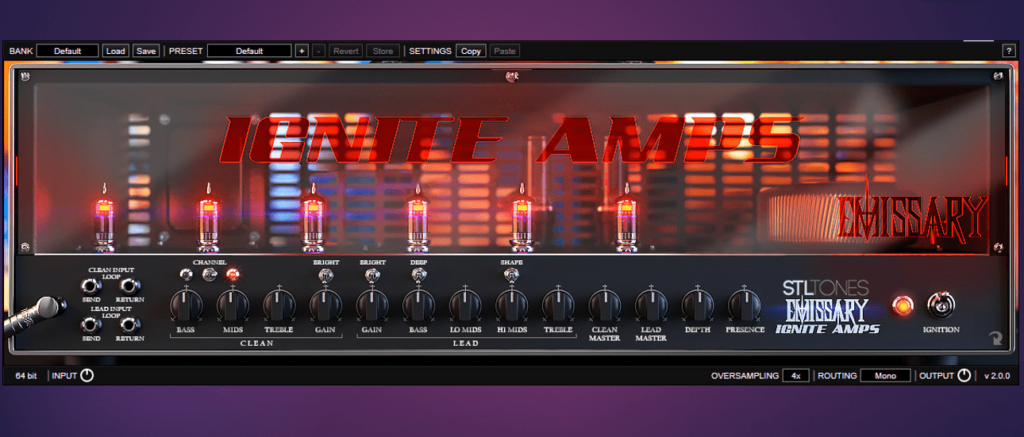This screenshot has height=437, width=1024.
Task: Click the BANK label text
Action: tap(20, 51)
